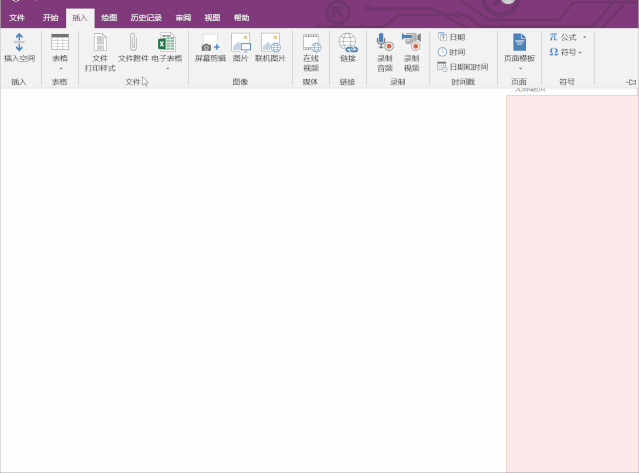Insert an Online Video (在线视频)
The image size is (639, 473).
[311, 51]
